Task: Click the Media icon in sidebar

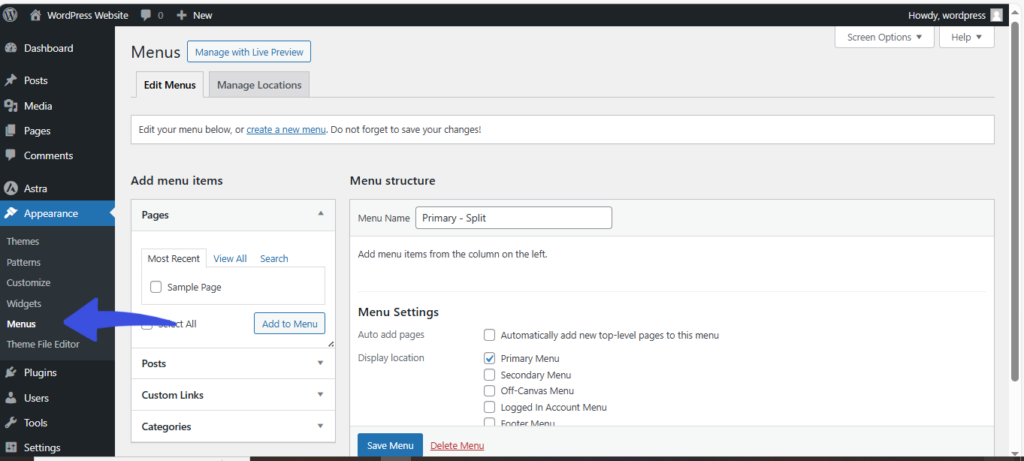Action: coord(10,106)
